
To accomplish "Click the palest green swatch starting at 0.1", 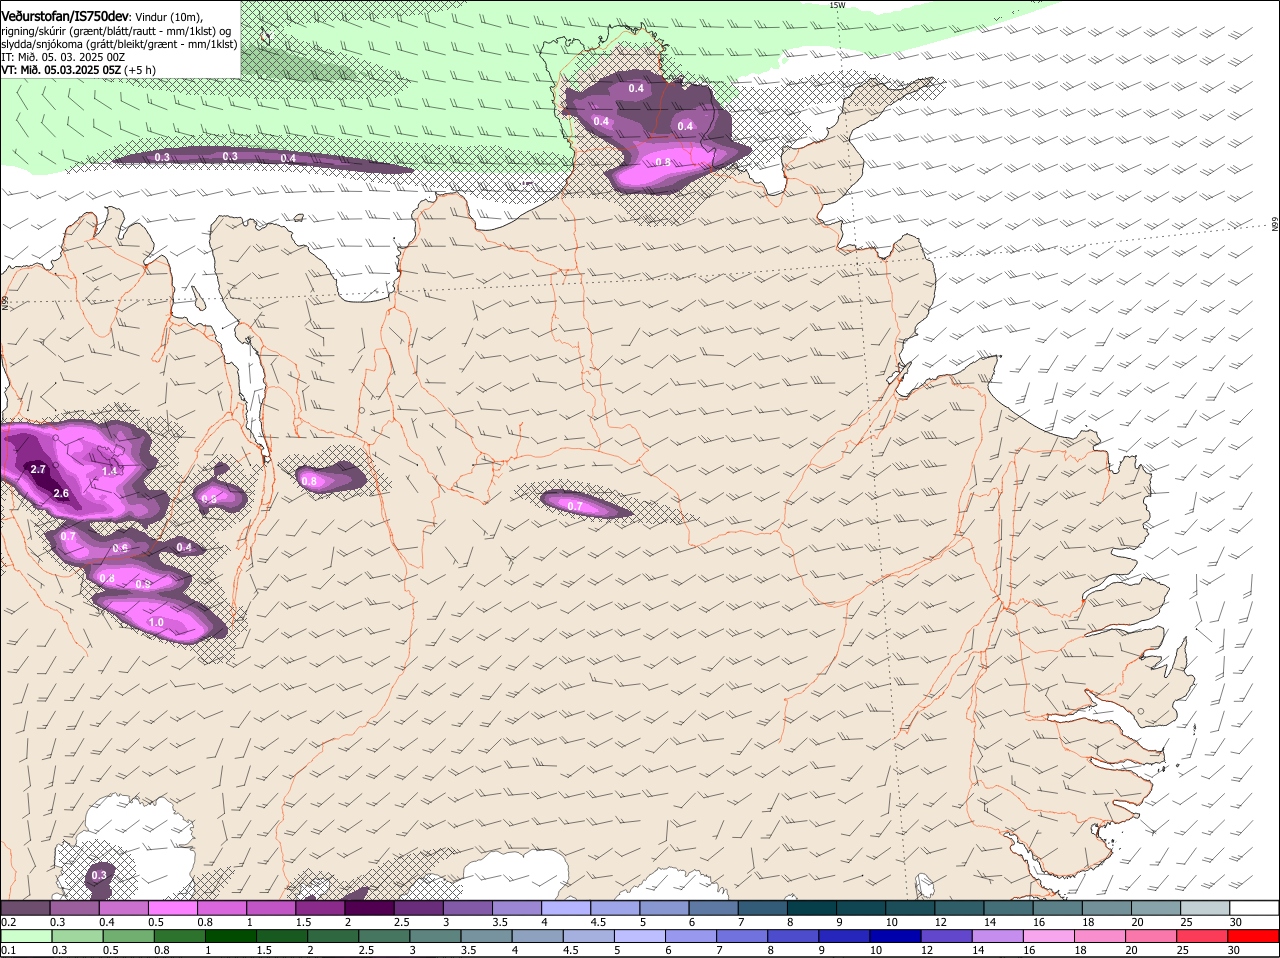I will click(25, 936).
